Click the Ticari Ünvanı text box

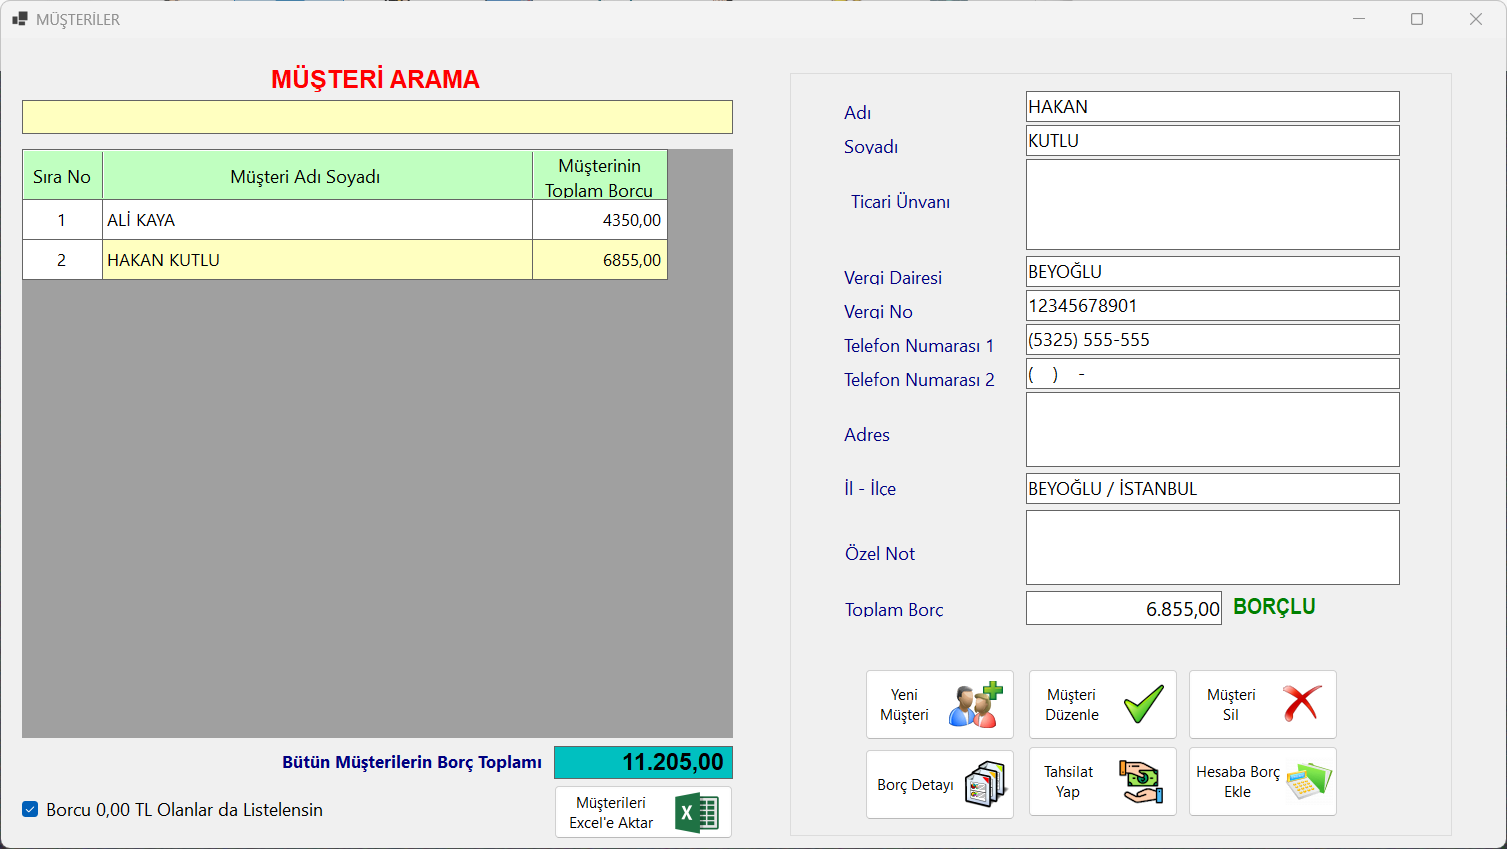click(1212, 204)
